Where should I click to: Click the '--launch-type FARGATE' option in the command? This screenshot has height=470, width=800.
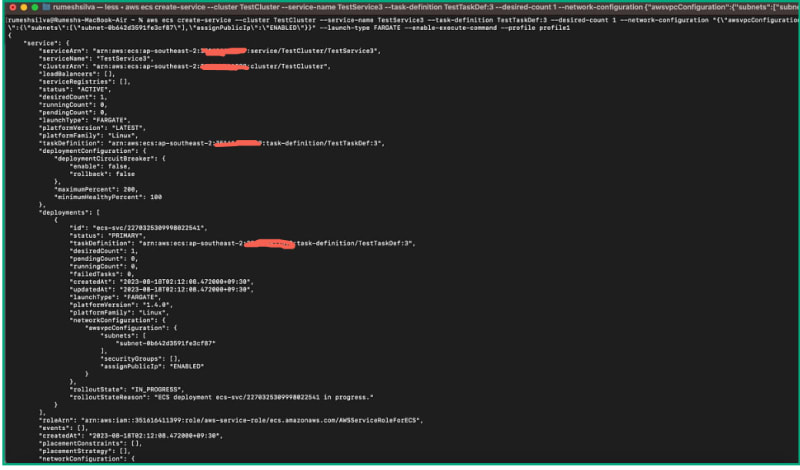click(x=360, y=28)
